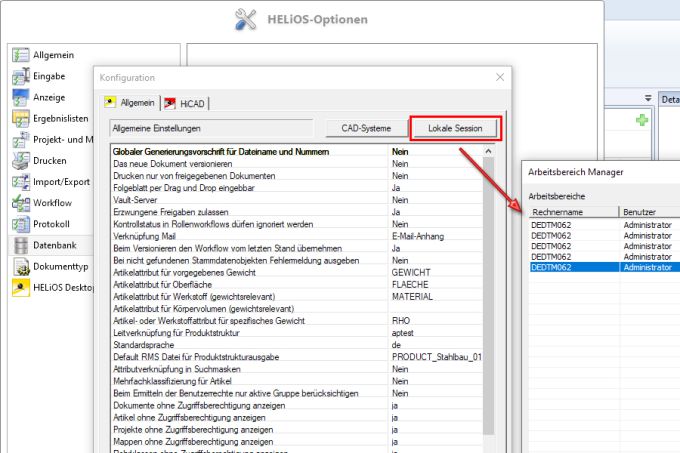Select the 'Vault-Server' setting row
This screenshot has height=453, width=680.
coord(297,200)
